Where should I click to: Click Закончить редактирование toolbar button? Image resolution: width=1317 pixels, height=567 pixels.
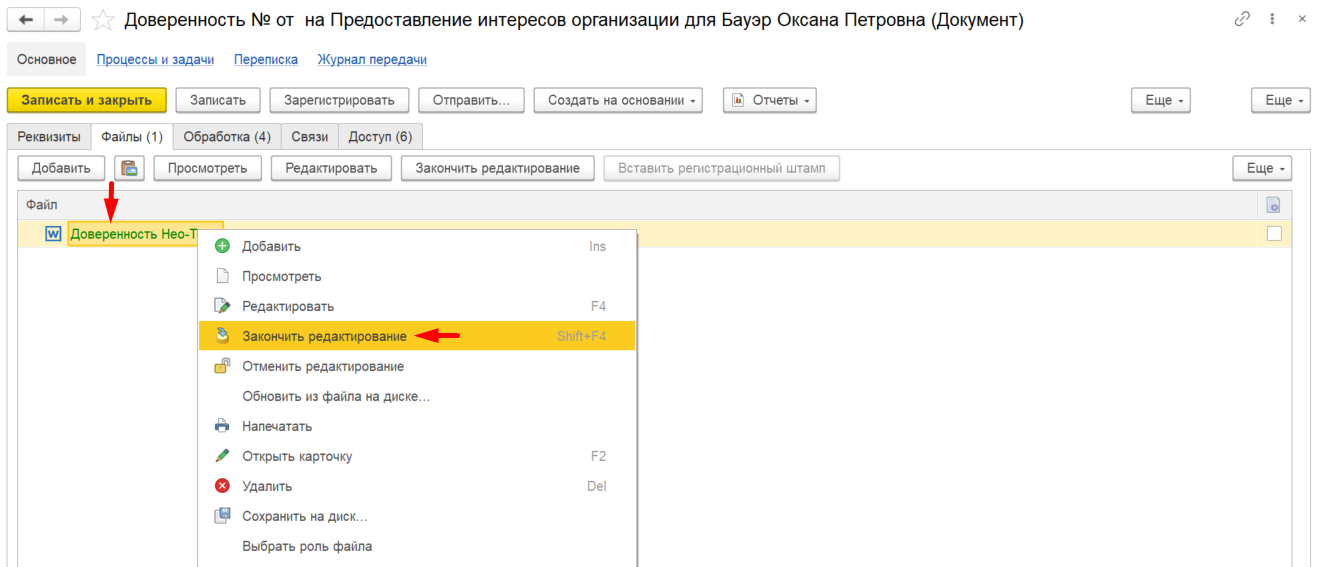(x=498, y=168)
